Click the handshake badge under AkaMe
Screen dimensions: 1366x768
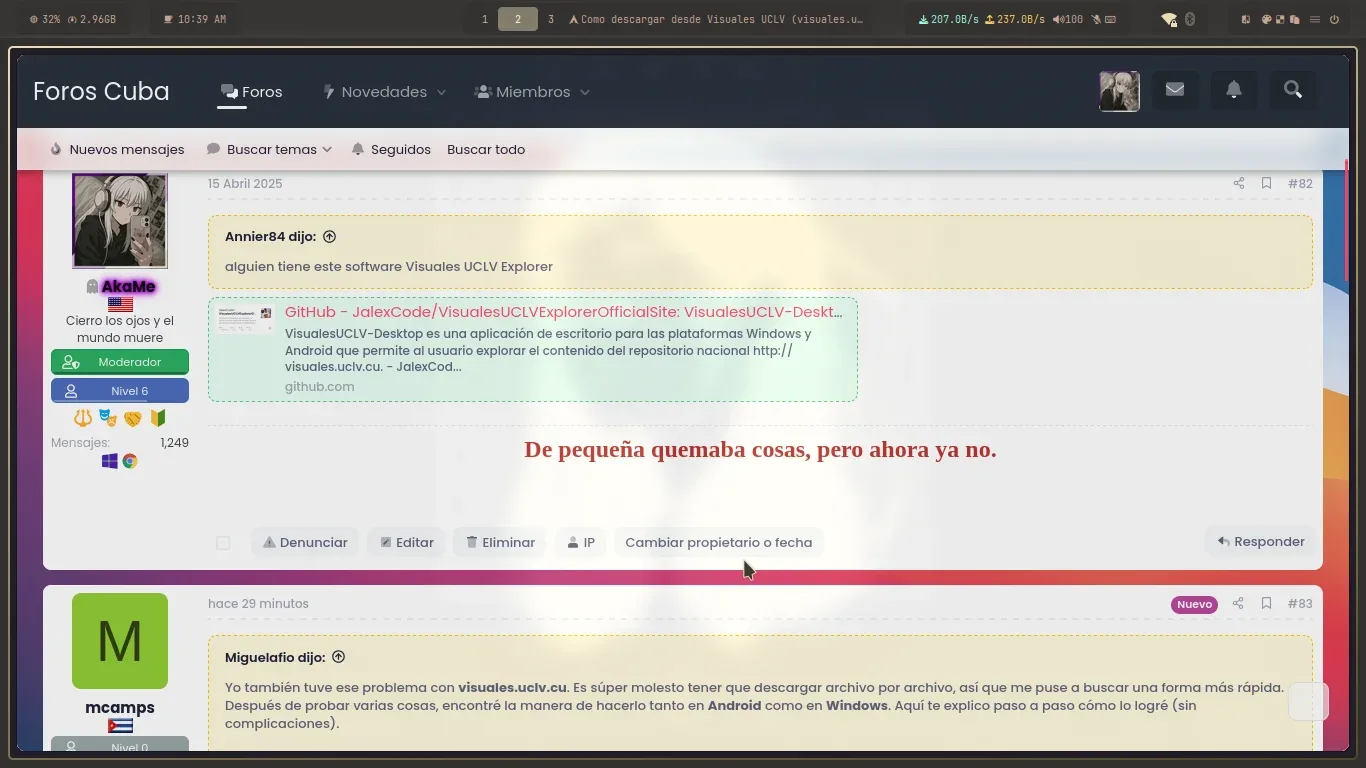click(x=132, y=418)
